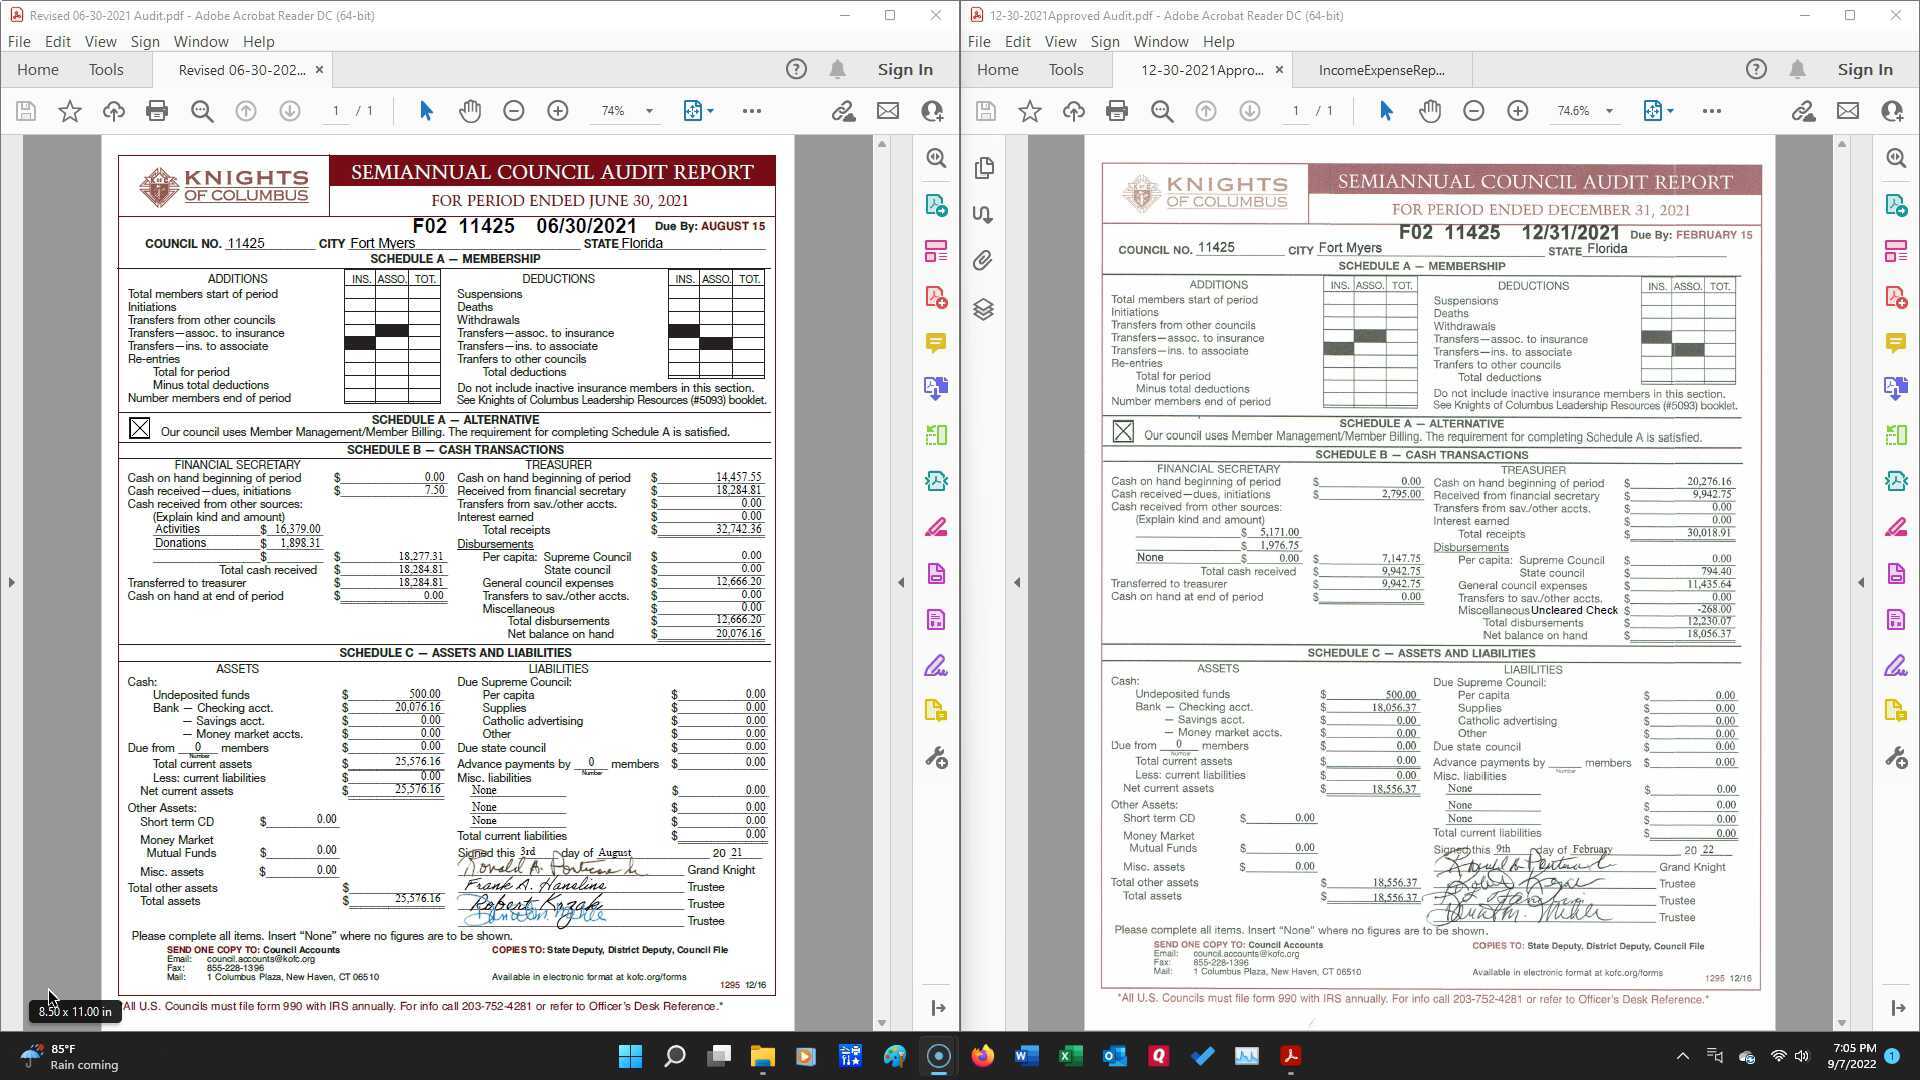The width and height of the screenshot is (1920, 1080).
Task: Click the zoom in plus icon in left toolbar
Action: point(558,111)
